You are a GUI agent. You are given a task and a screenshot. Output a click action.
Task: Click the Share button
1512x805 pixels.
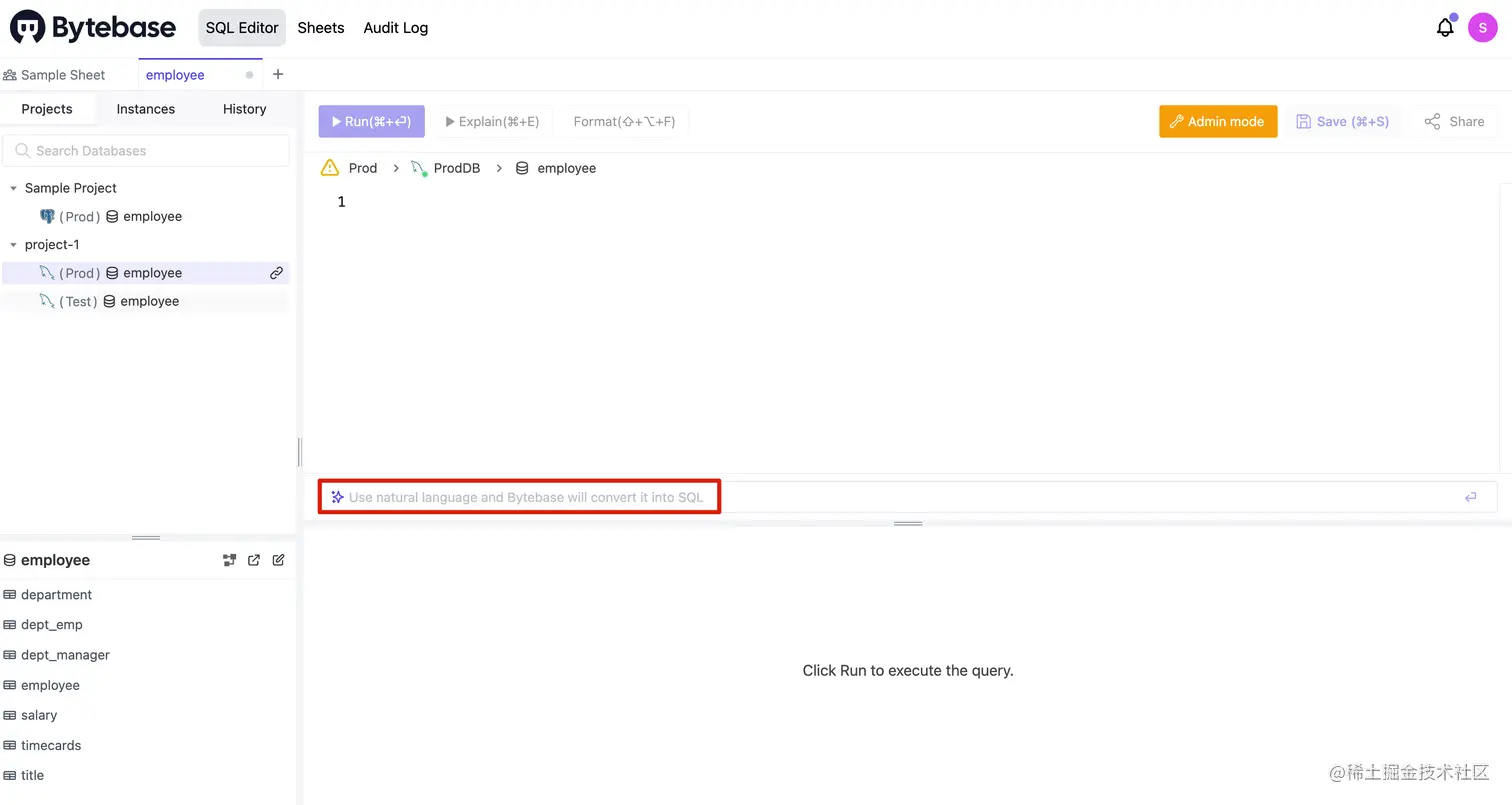click(1455, 121)
